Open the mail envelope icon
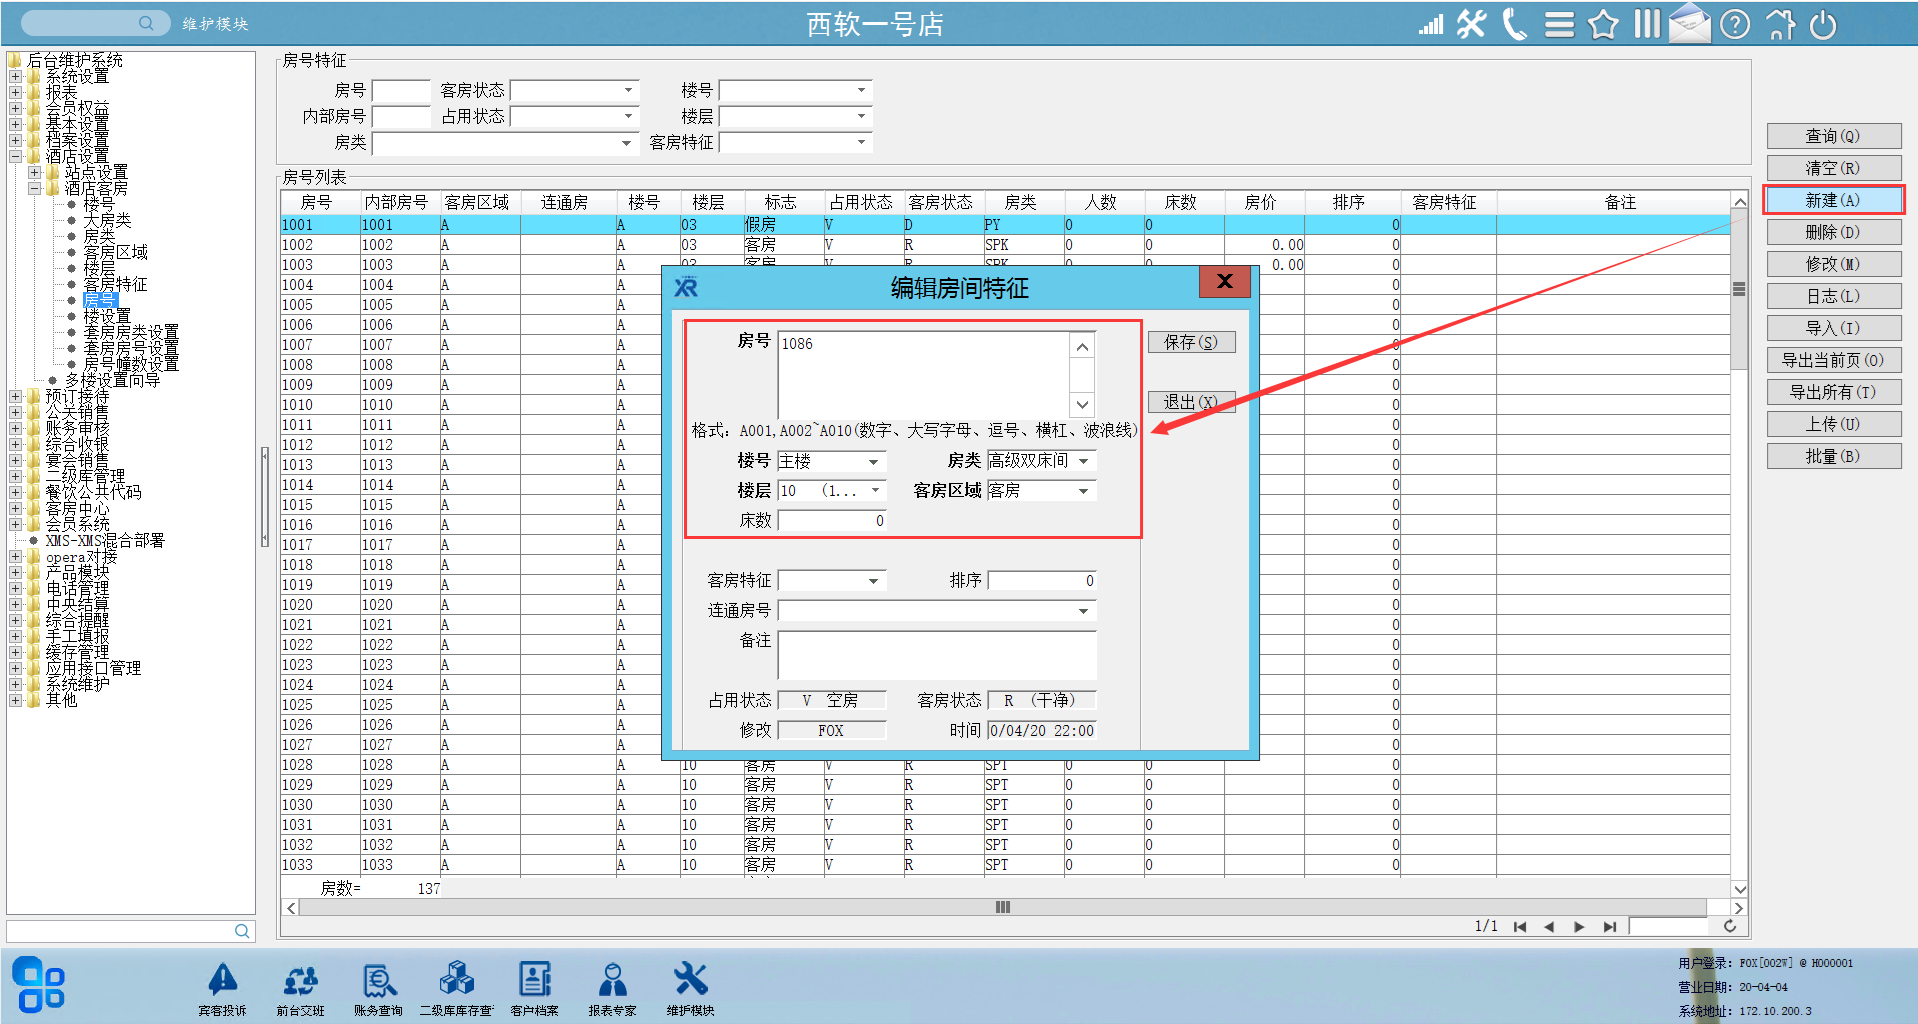 click(x=1690, y=23)
